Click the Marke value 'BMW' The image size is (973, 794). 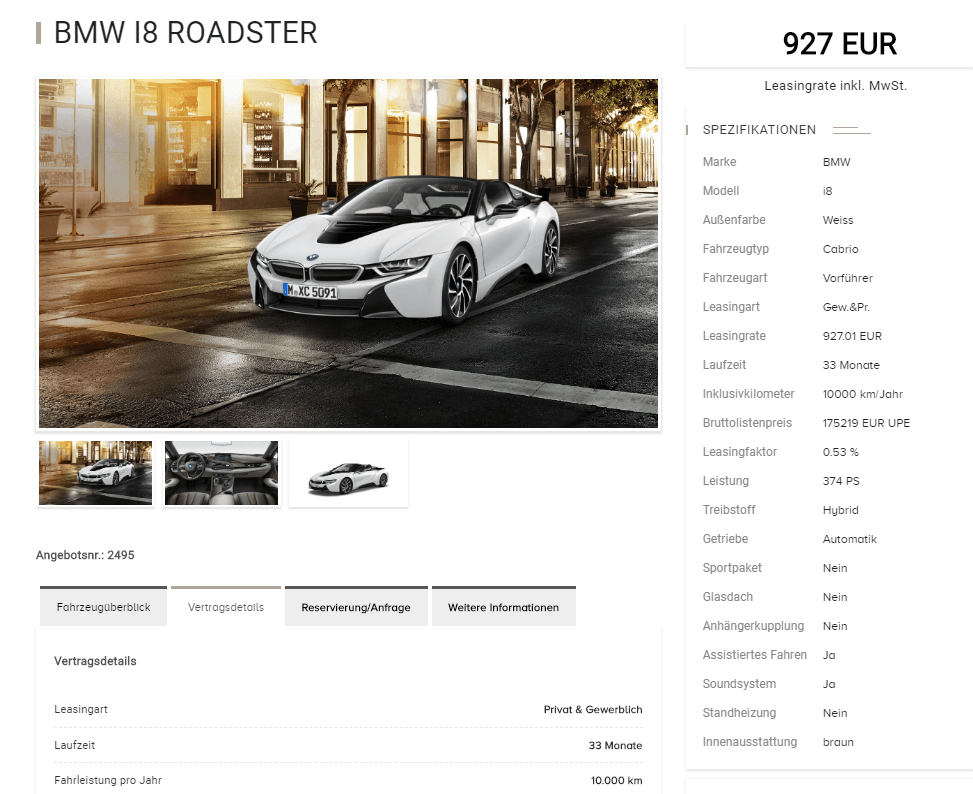pyautogui.click(x=836, y=162)
